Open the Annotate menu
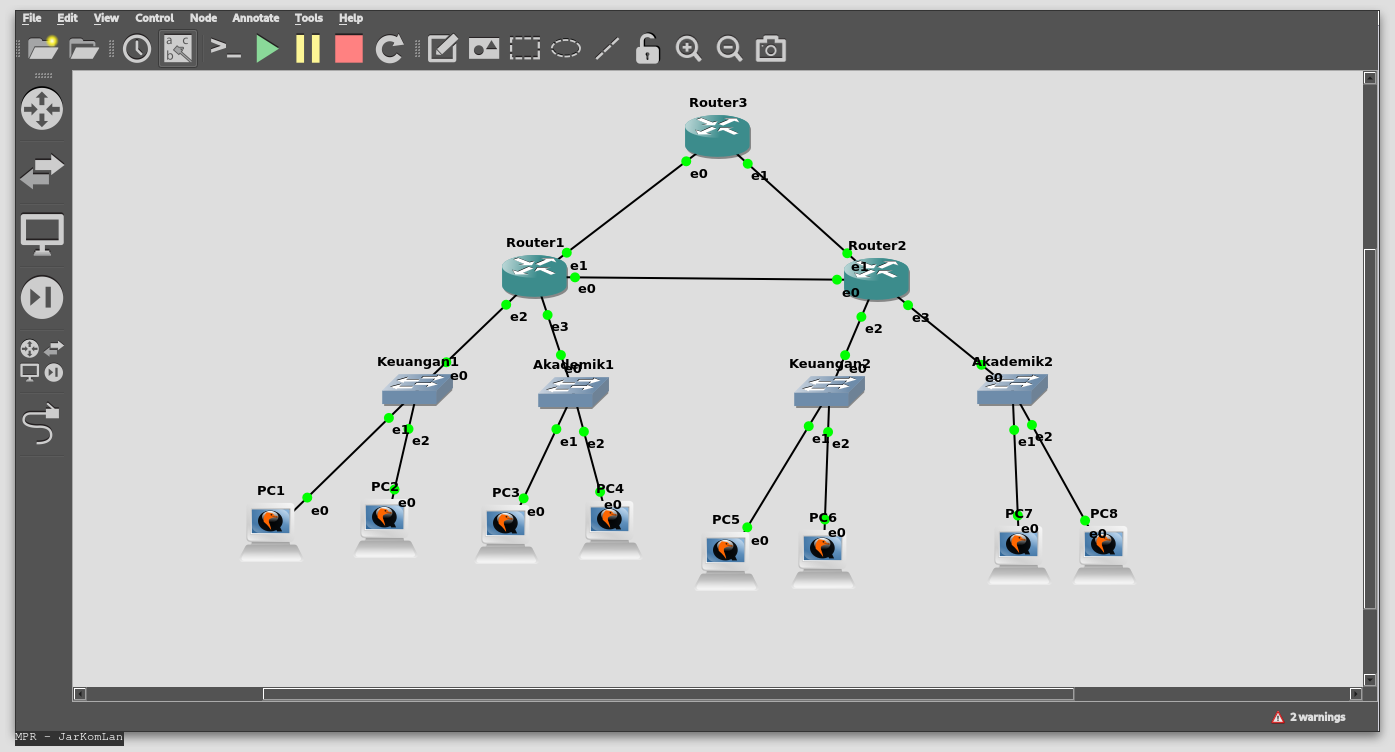The image size is (1395, 752). pos(256,18)
